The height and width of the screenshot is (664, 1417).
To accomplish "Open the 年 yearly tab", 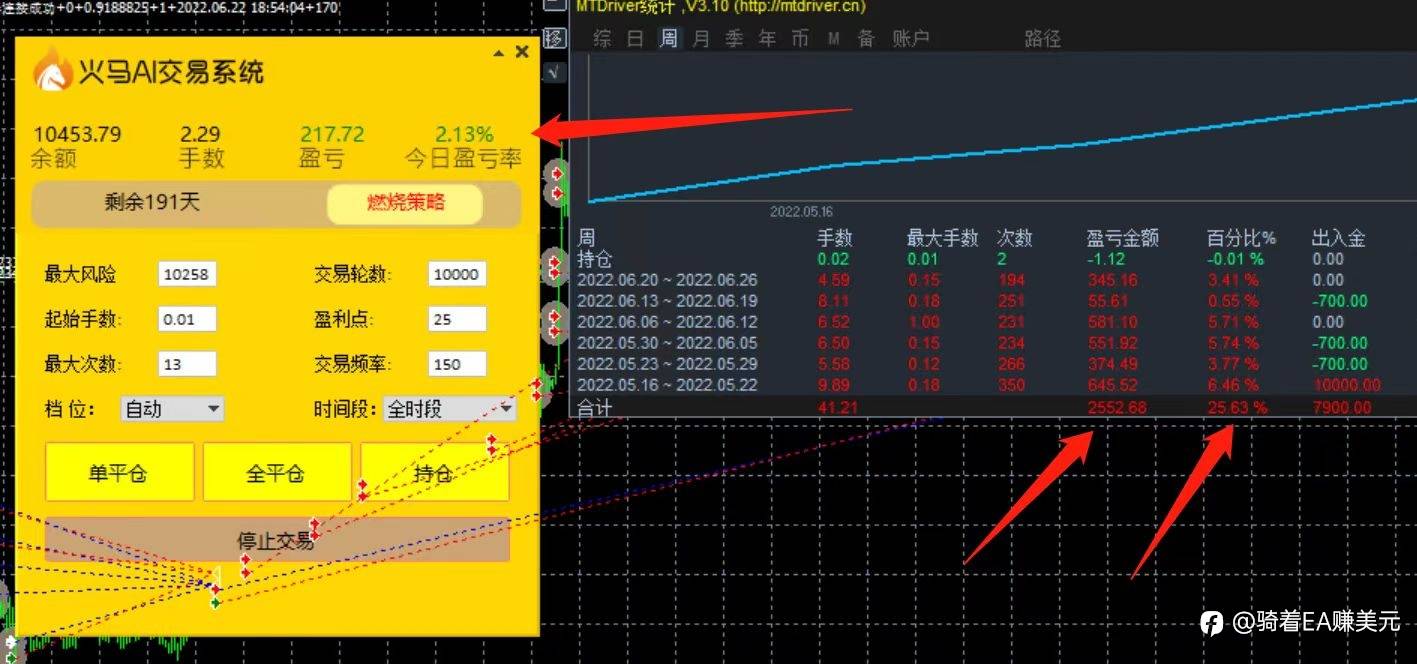I will point(767,39).
